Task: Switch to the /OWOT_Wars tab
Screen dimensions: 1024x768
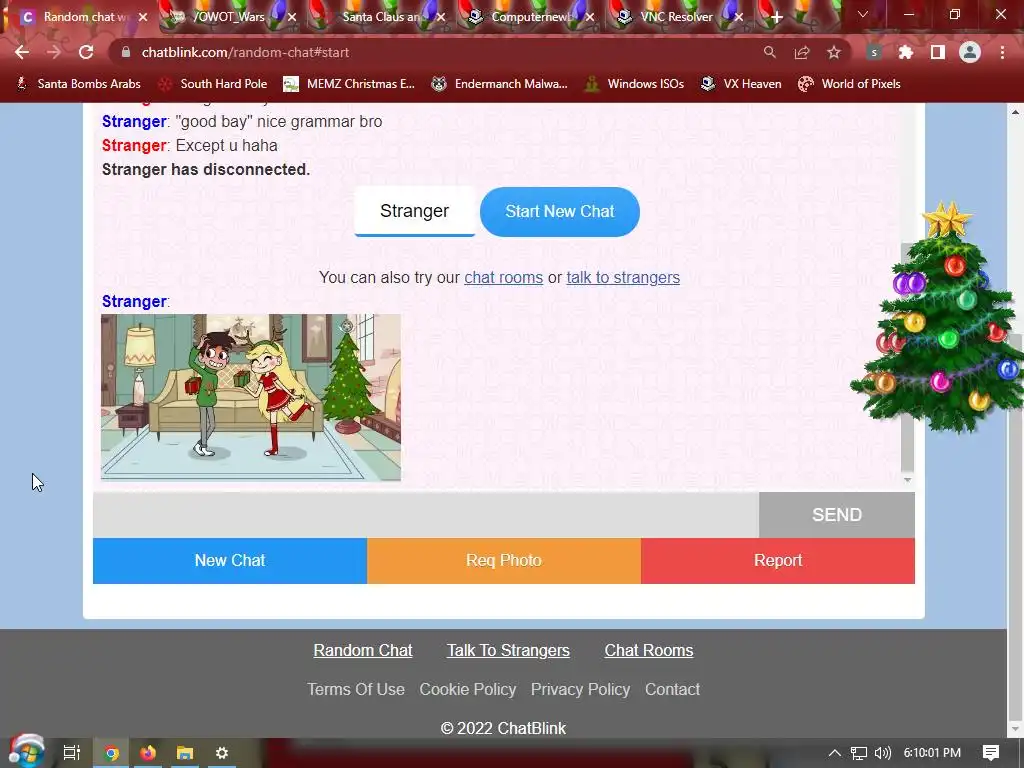Action: (x=229, y=17)
